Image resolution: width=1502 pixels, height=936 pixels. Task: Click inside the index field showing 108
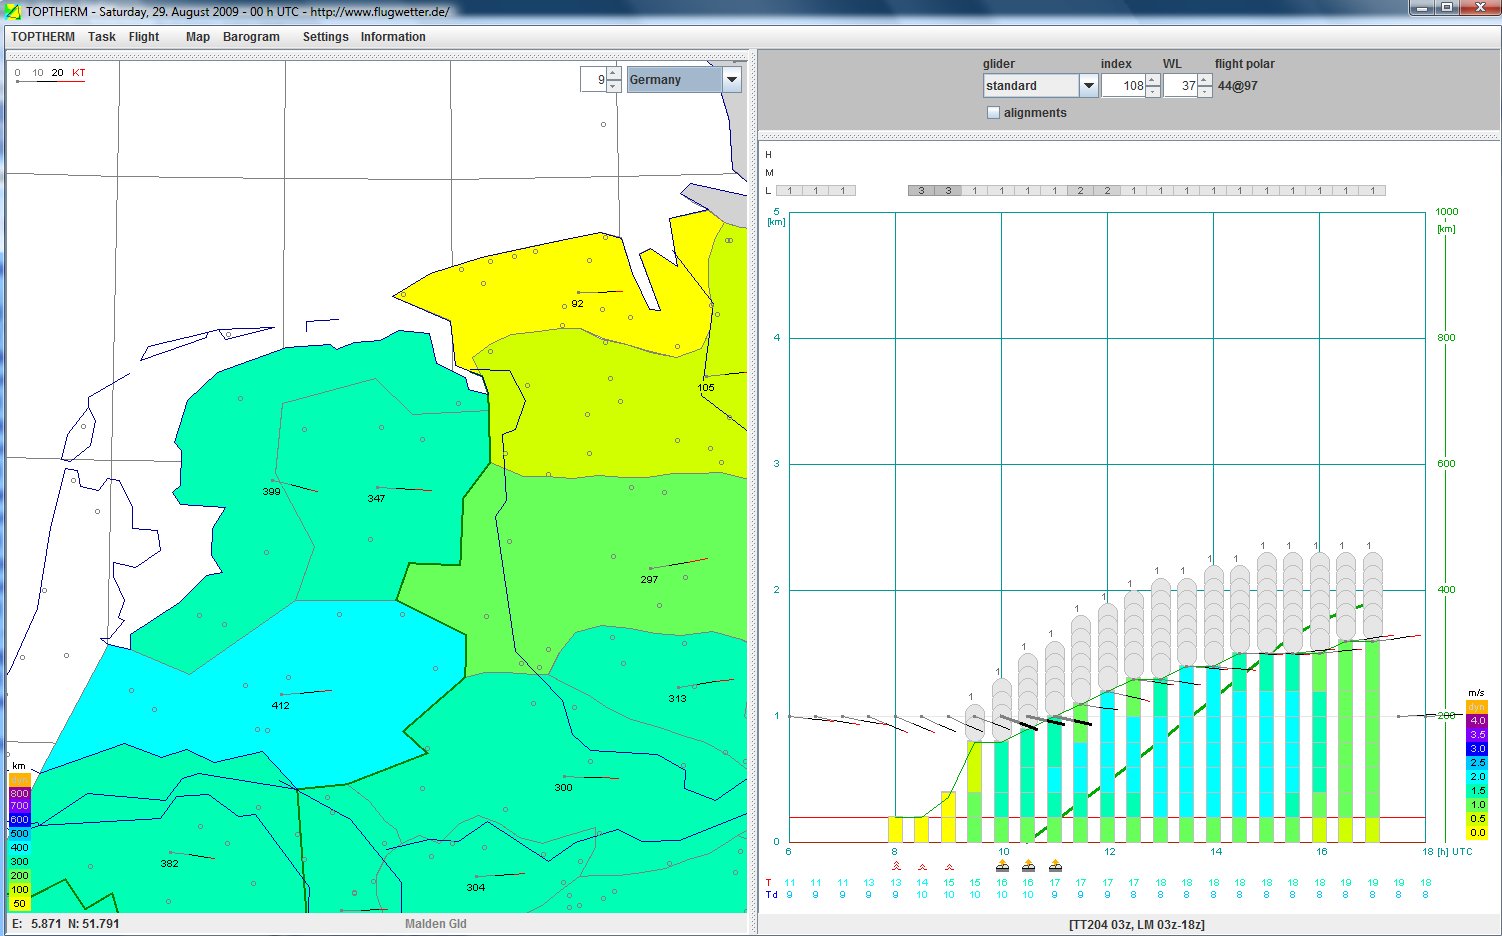(x=1123, y=86)
